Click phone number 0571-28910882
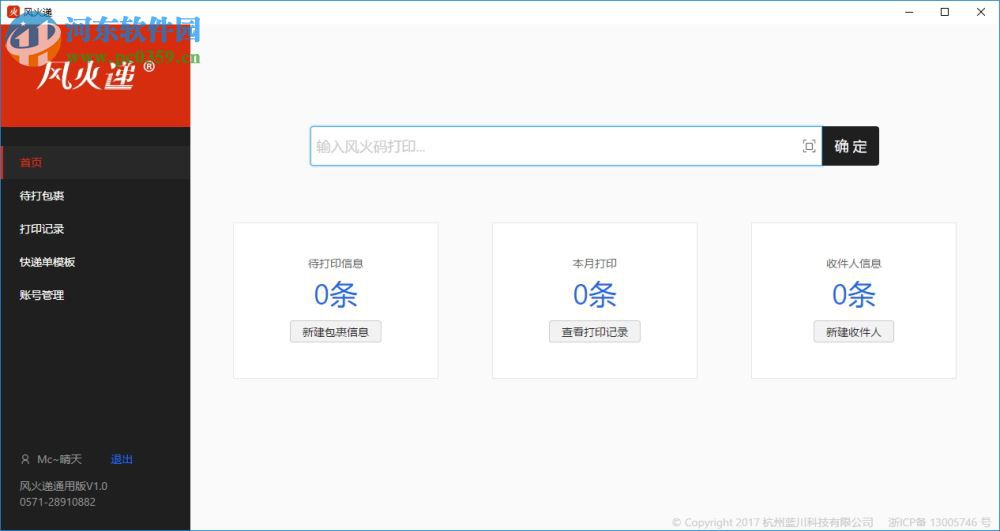The image size is (1000, 531). [x=57, y=502]
